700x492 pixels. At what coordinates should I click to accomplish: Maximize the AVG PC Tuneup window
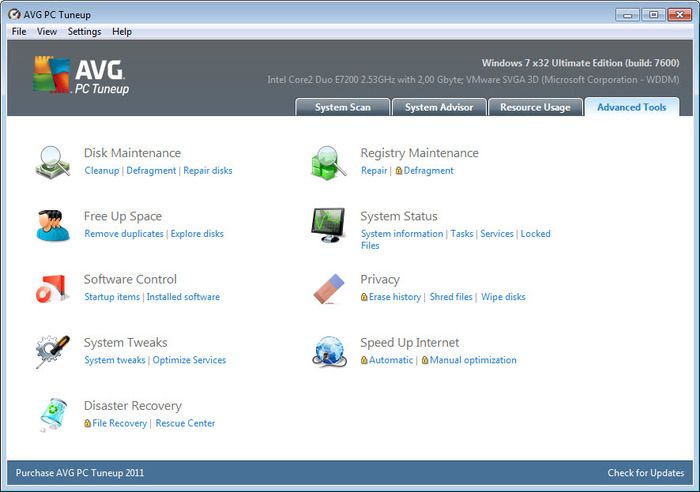coord(653,15)
